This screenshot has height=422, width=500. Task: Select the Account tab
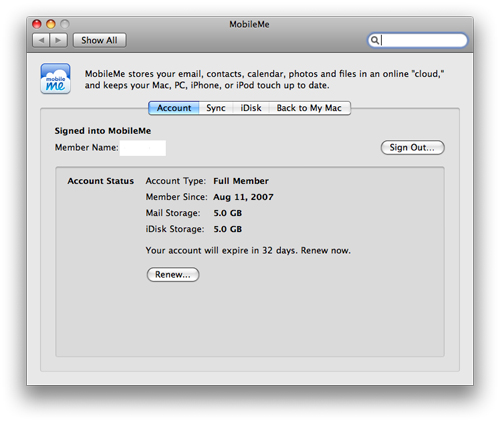(174, 108)
